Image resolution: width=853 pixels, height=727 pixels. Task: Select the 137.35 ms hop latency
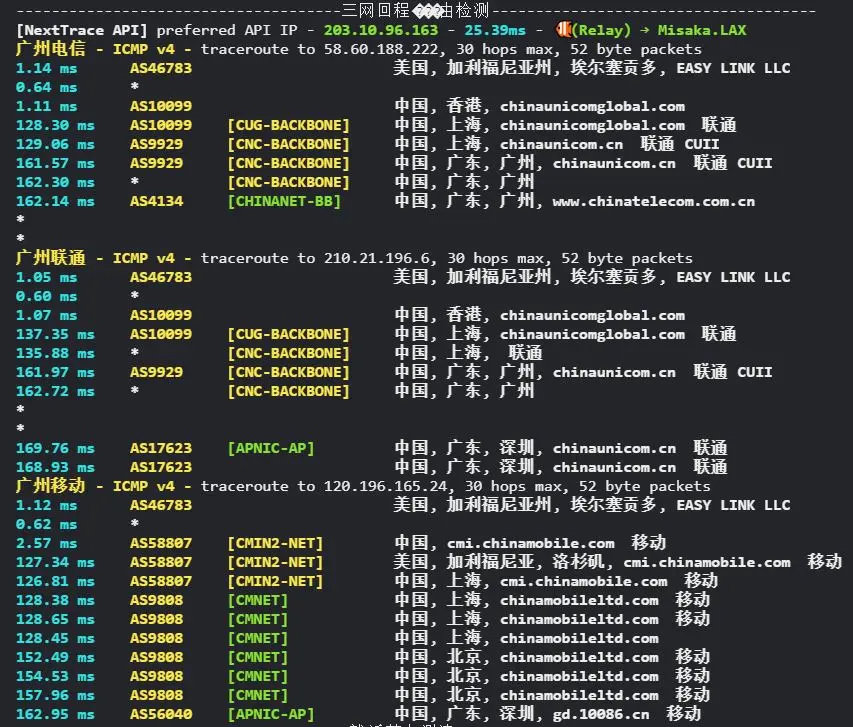click(x=55, y=334)
